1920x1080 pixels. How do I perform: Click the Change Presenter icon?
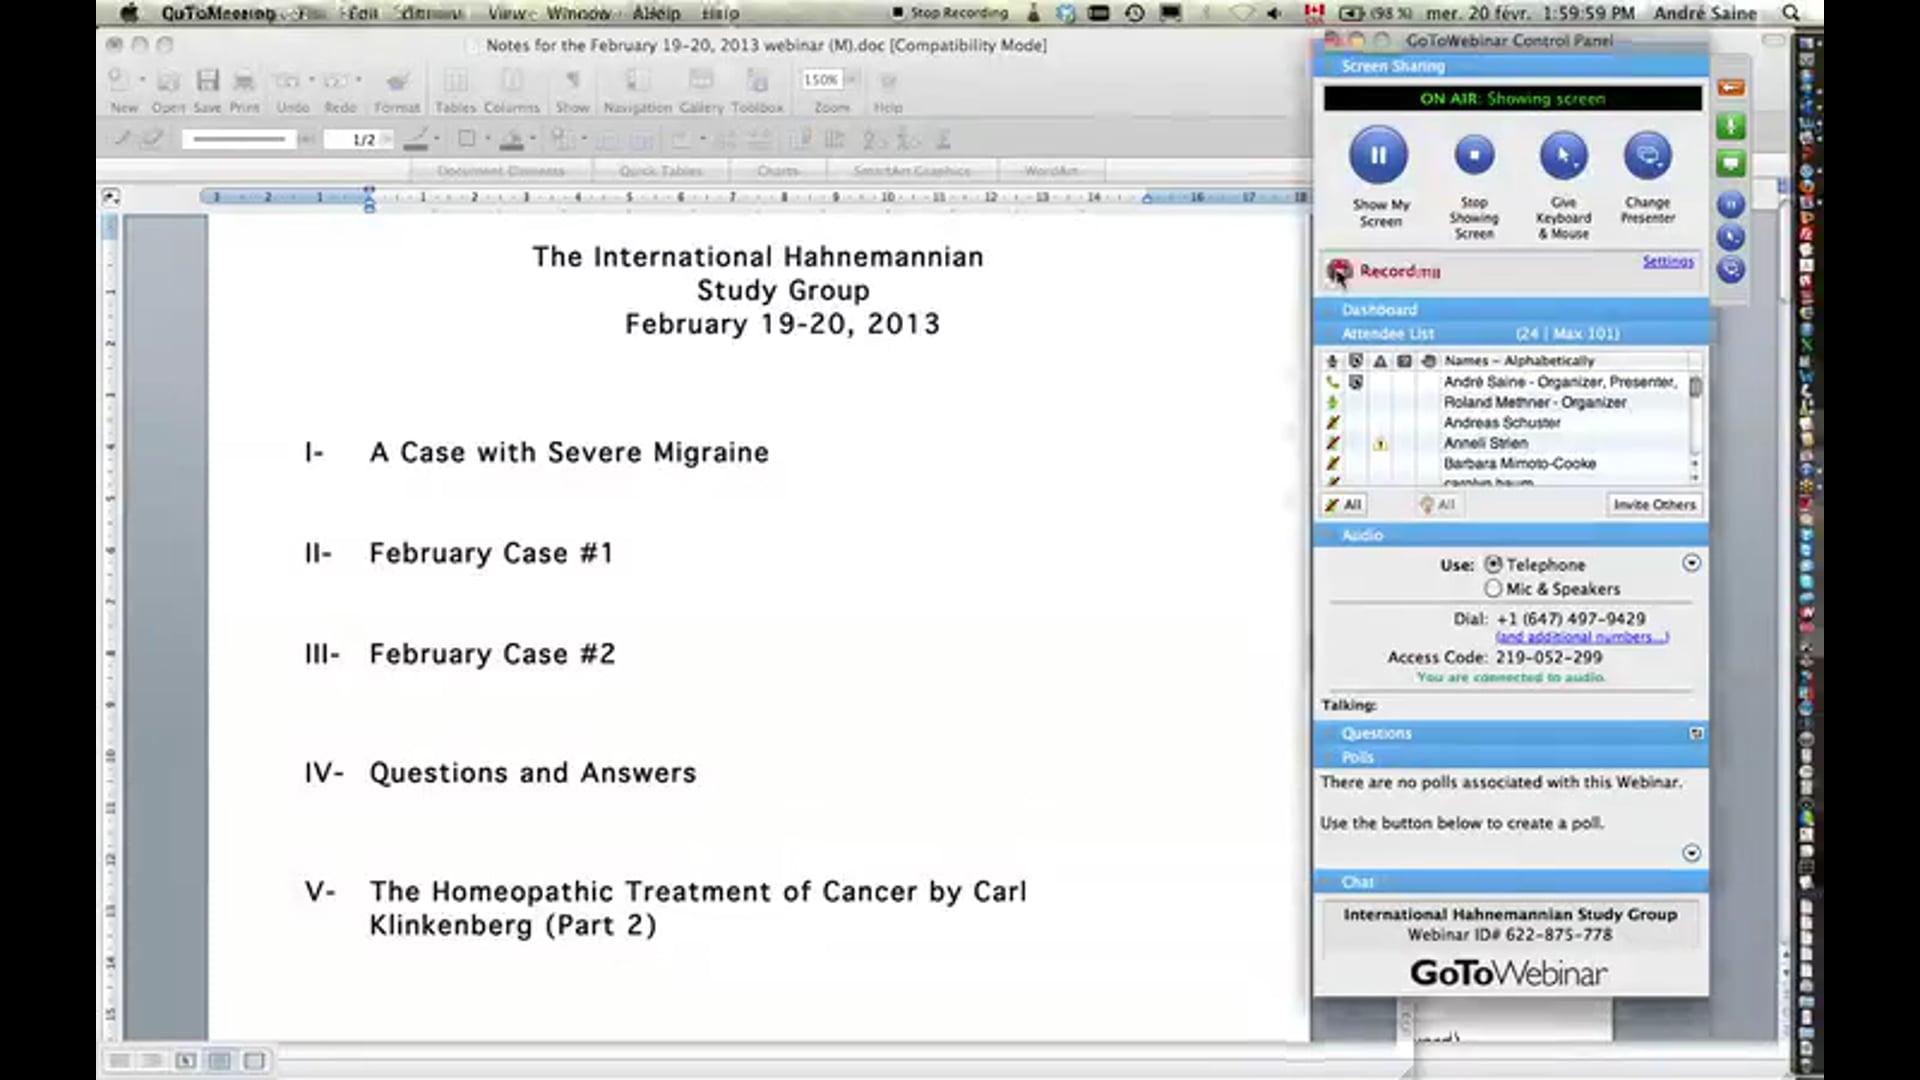[1647, 155]
